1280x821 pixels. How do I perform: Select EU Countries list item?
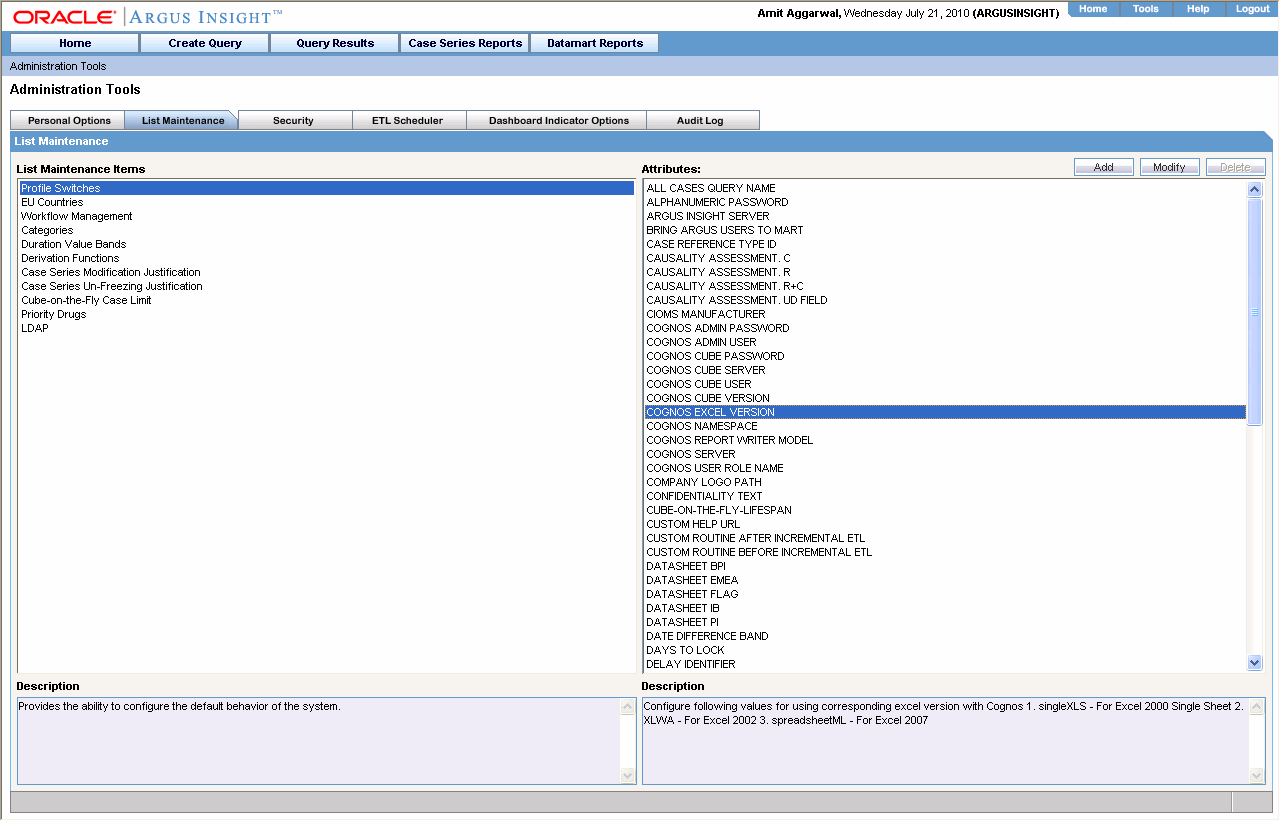click(x=327, y=202)
